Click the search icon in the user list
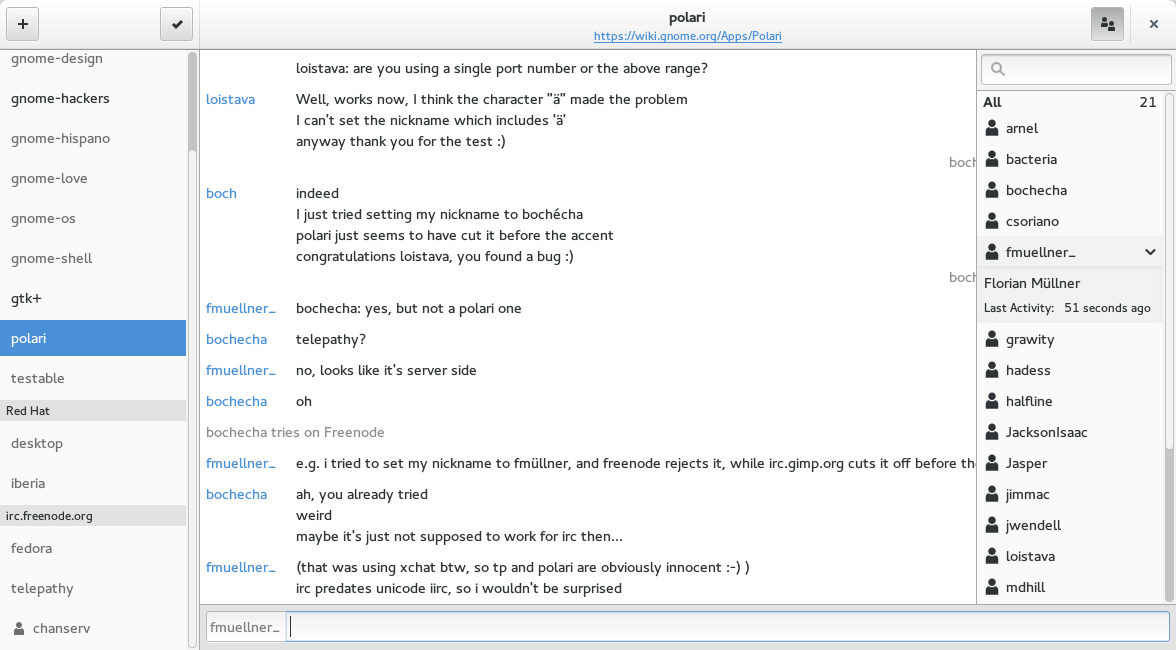Screen dimensions: 1176x650 coord(998,69)
